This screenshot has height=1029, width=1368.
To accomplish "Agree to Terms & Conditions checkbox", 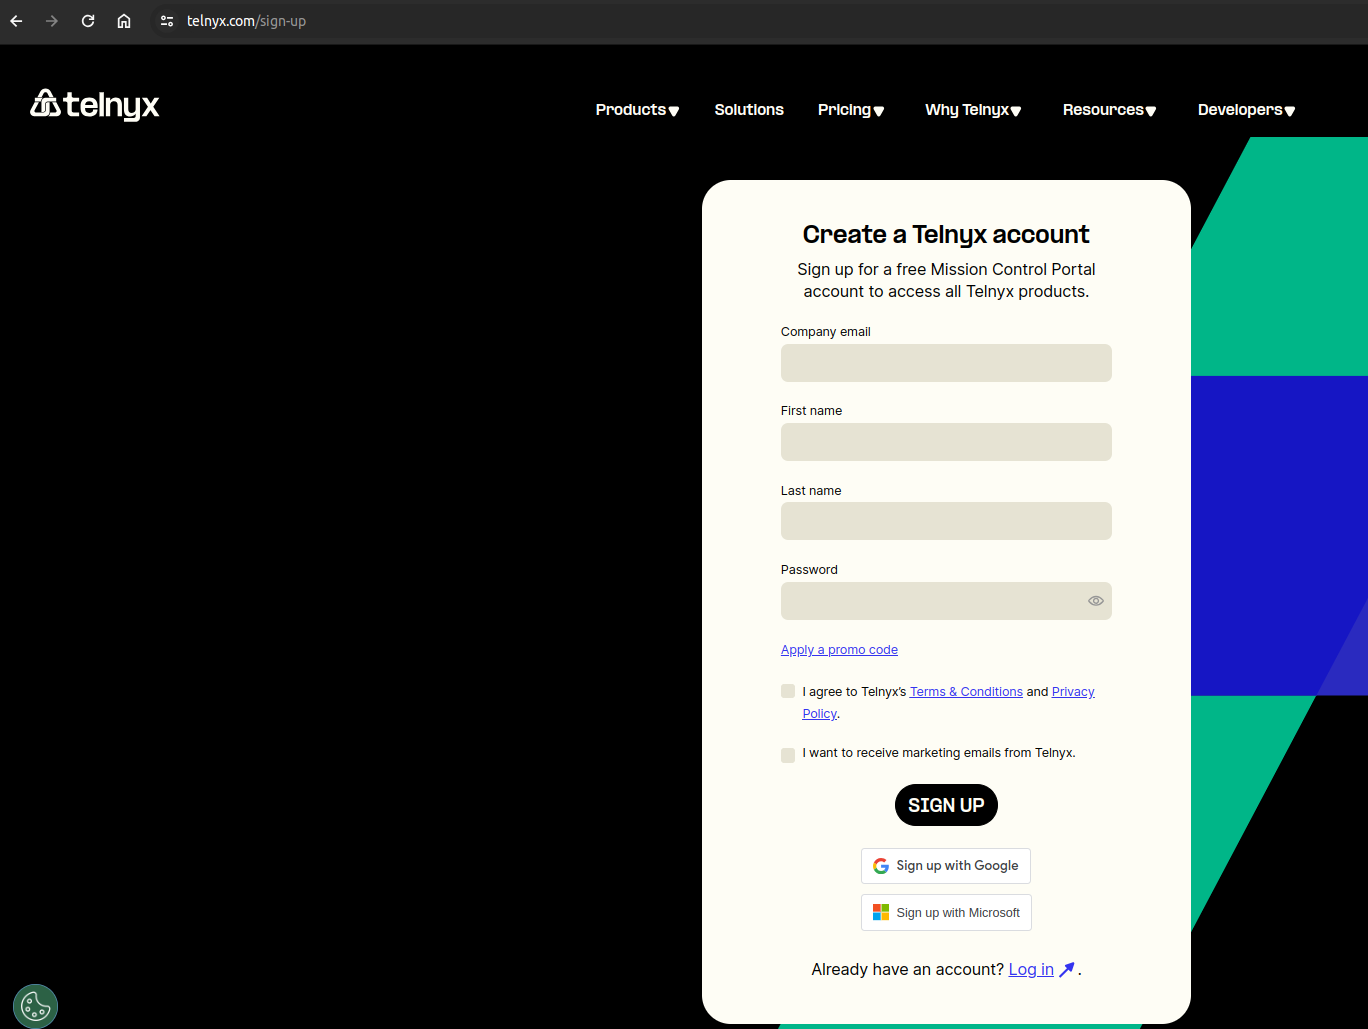I will tap(788, 691).
